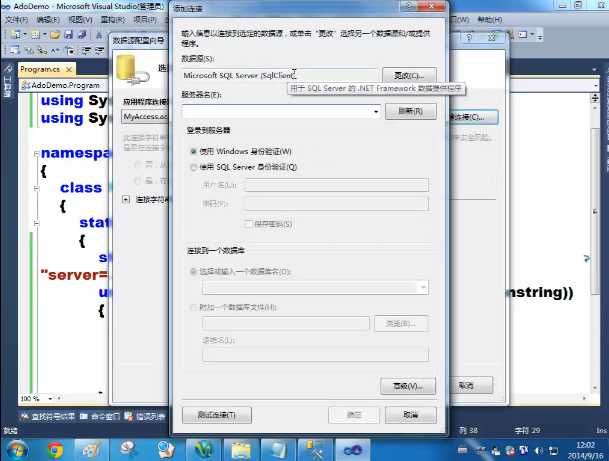Select second radio option in wizard window behind

(137, 181)
